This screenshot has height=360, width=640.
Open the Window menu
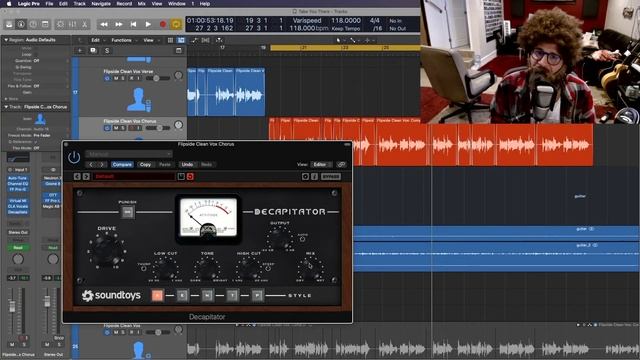tap(177, 4)
